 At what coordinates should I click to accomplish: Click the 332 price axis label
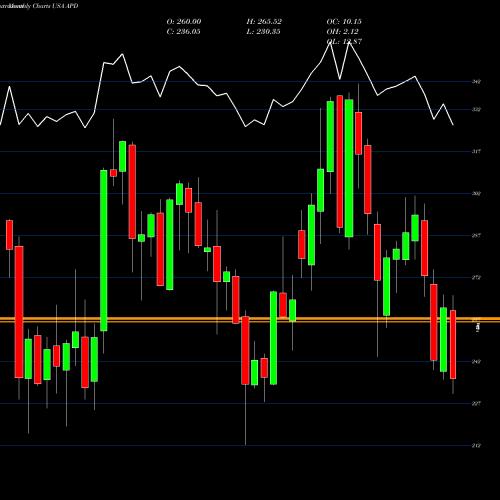(x=476, y=109)
